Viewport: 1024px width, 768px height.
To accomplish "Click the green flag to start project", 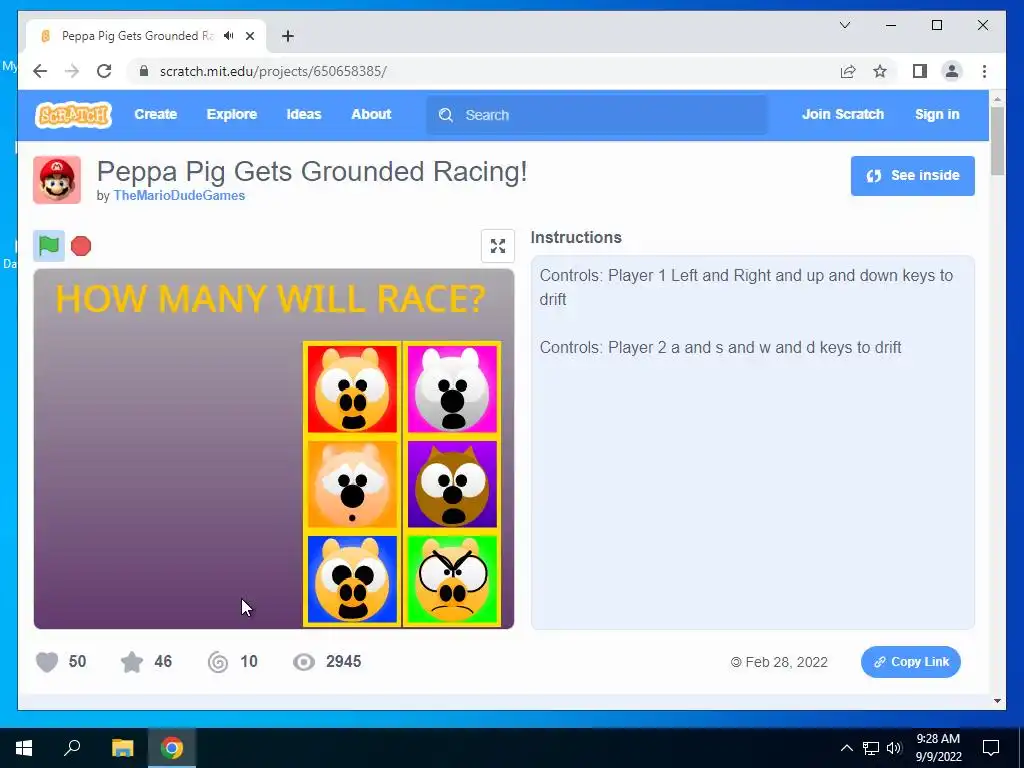I will (49, 246).
